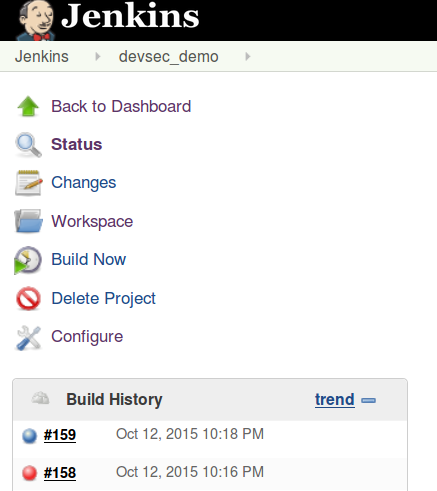Open the Jenkins breadcrumb item

42,56
